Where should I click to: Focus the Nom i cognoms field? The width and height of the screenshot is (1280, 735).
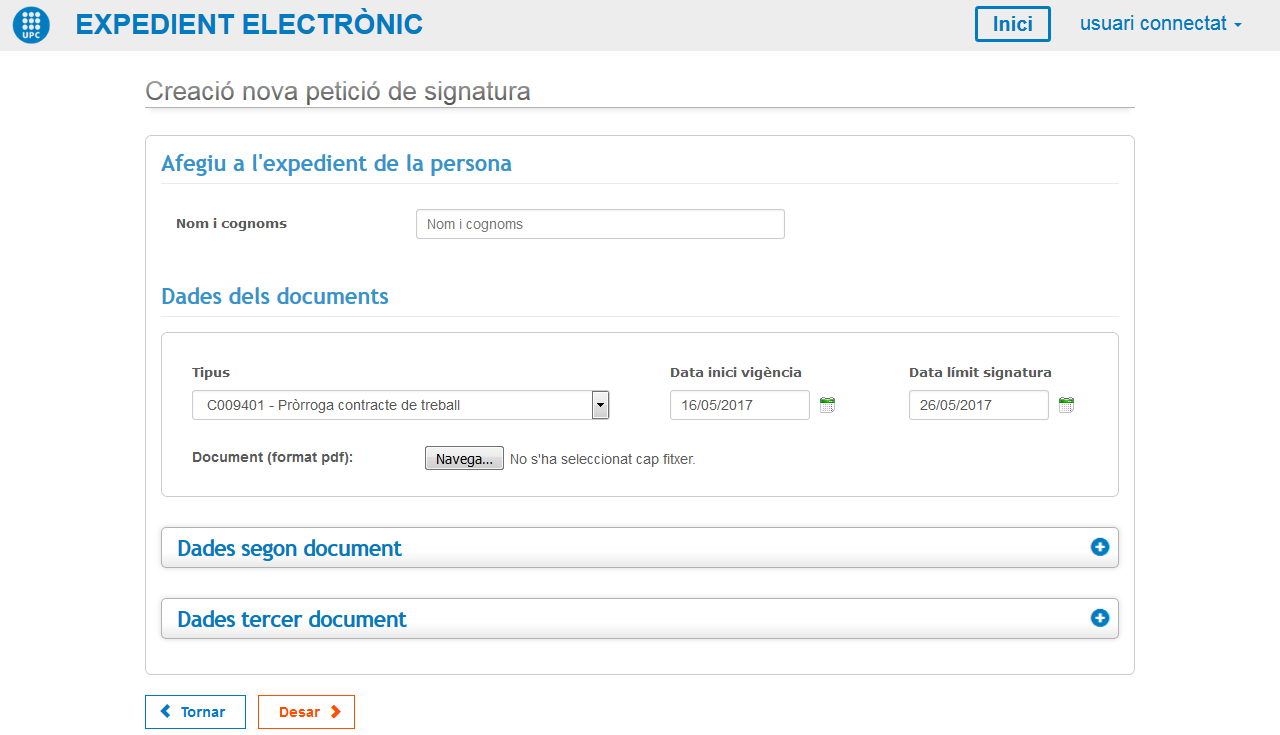[x=600, y=224]
